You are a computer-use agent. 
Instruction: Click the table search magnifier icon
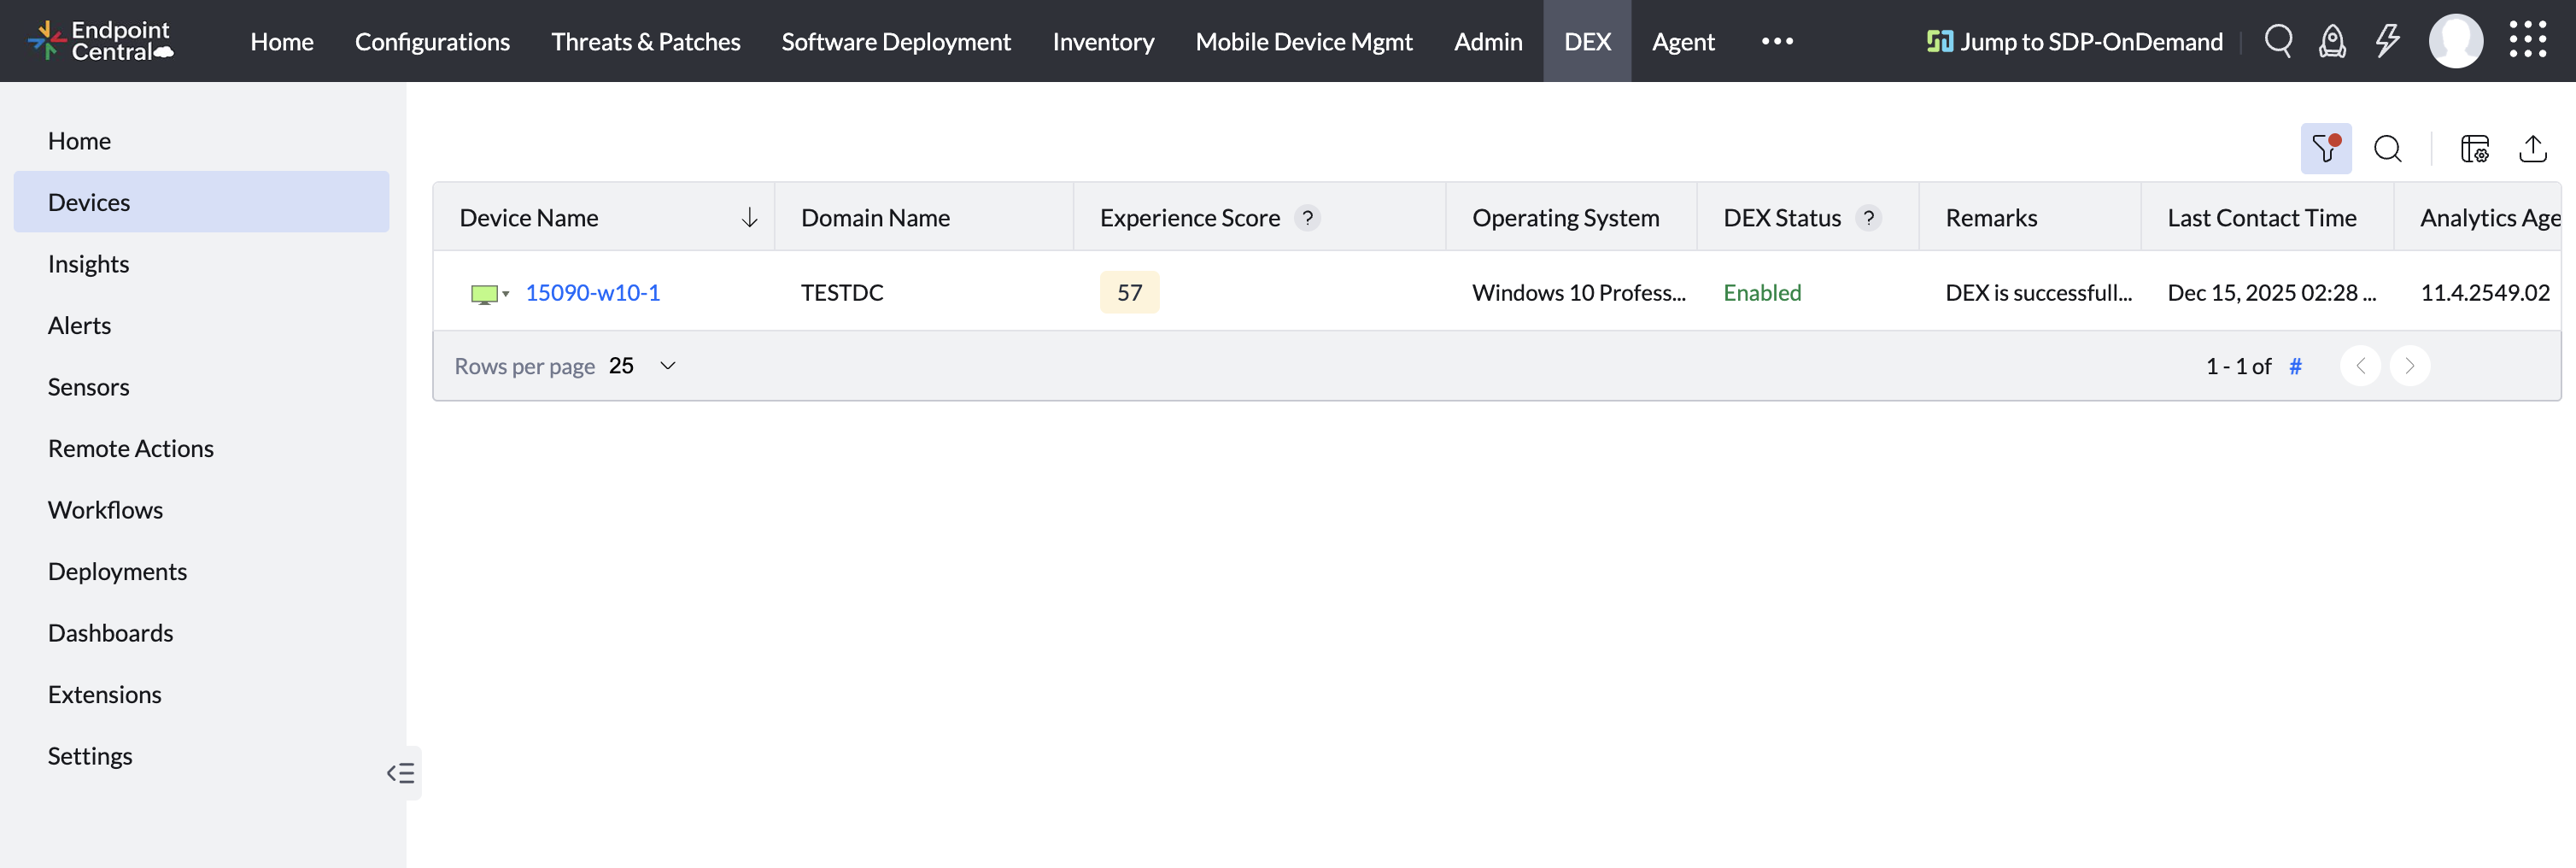pos(2387,149)
